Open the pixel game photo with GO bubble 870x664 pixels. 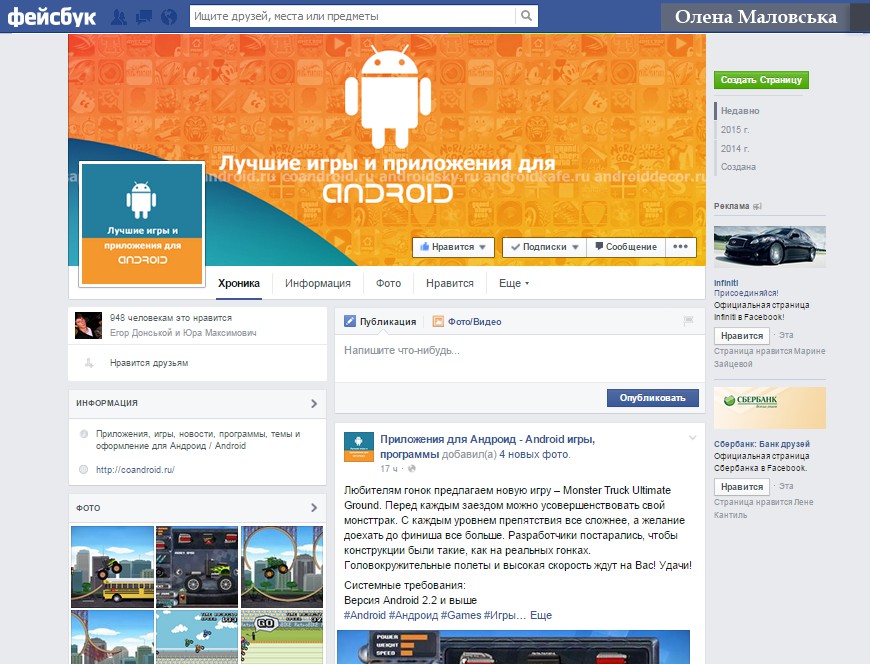click(282, 637)
